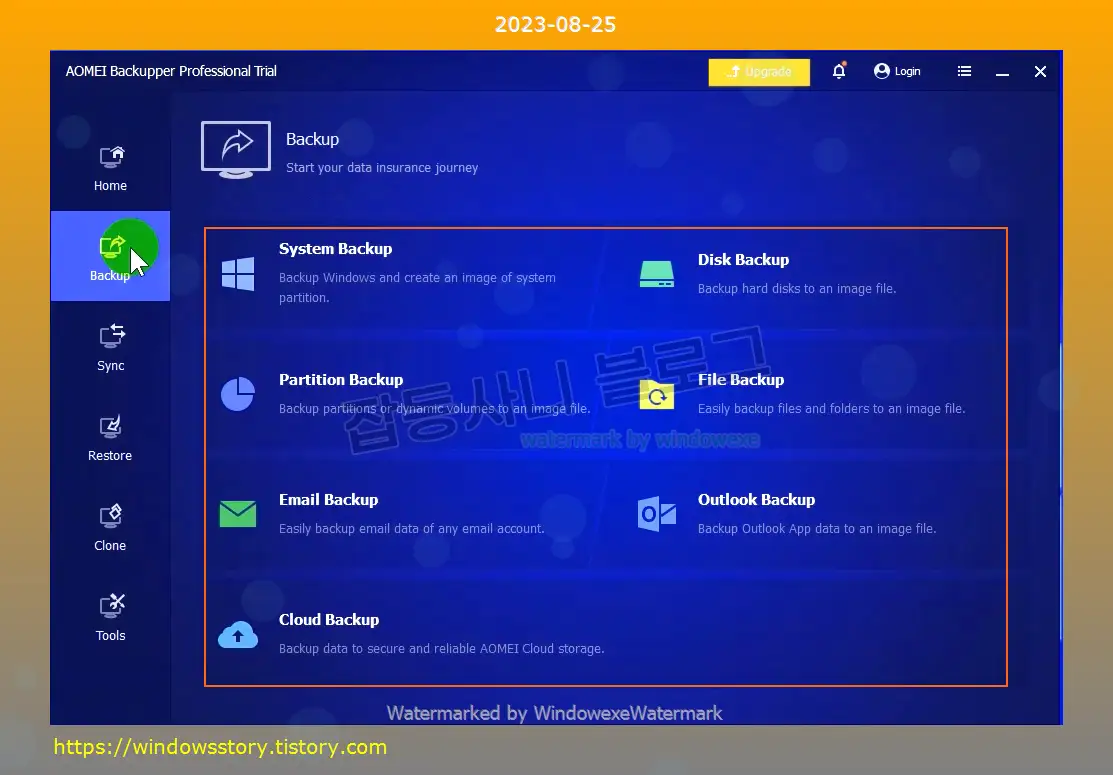Click the Disk Backup drive icon

[657, 274]
